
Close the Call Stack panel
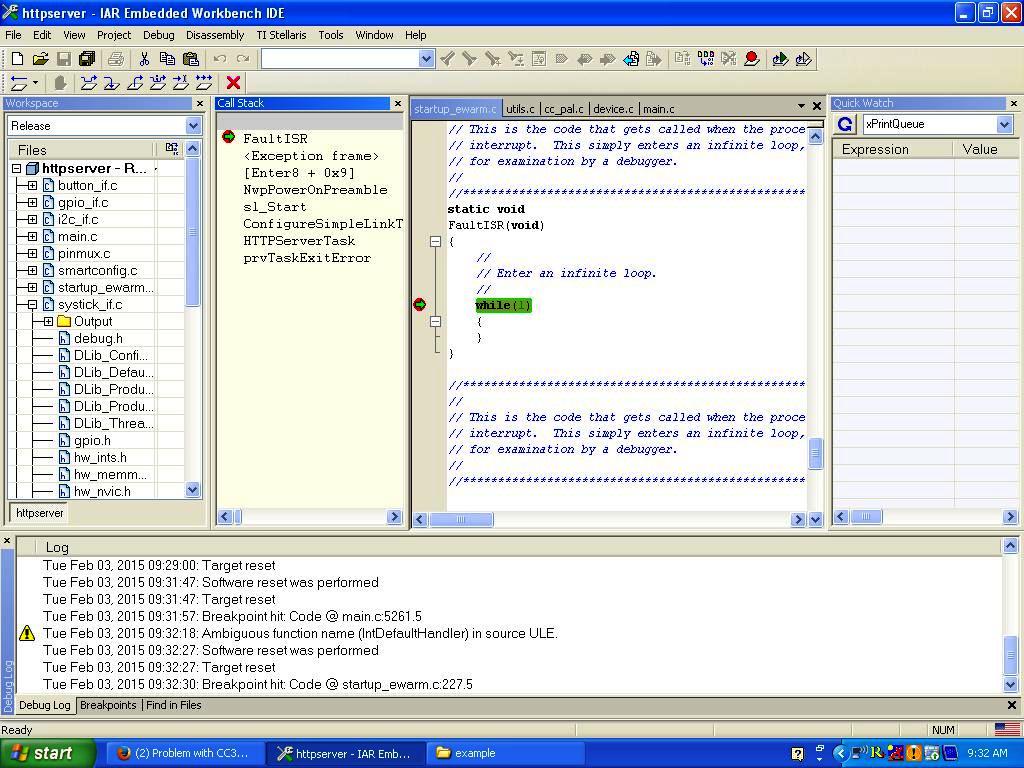pyautogui.click(x=398, y=103)
